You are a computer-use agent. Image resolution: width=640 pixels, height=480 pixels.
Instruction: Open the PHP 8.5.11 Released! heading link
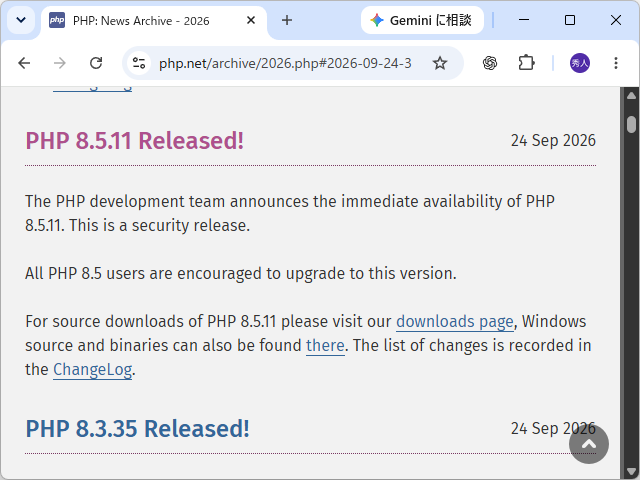click(x=135, y=141)
